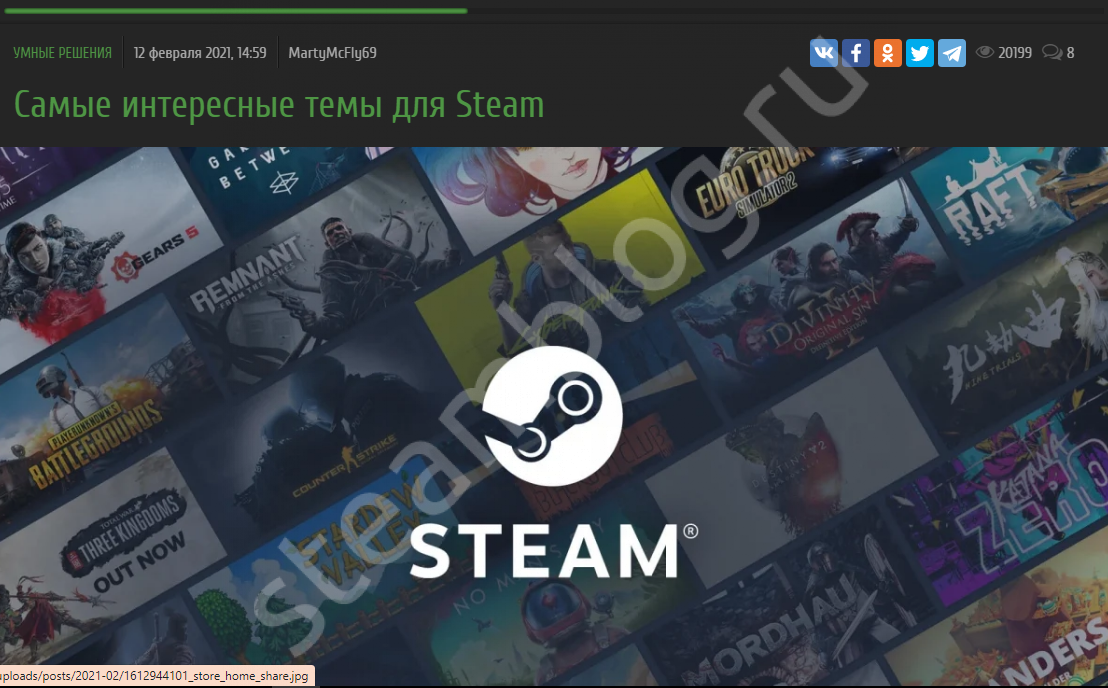Click the article title about Steam themes

click(x=279, y=104)
